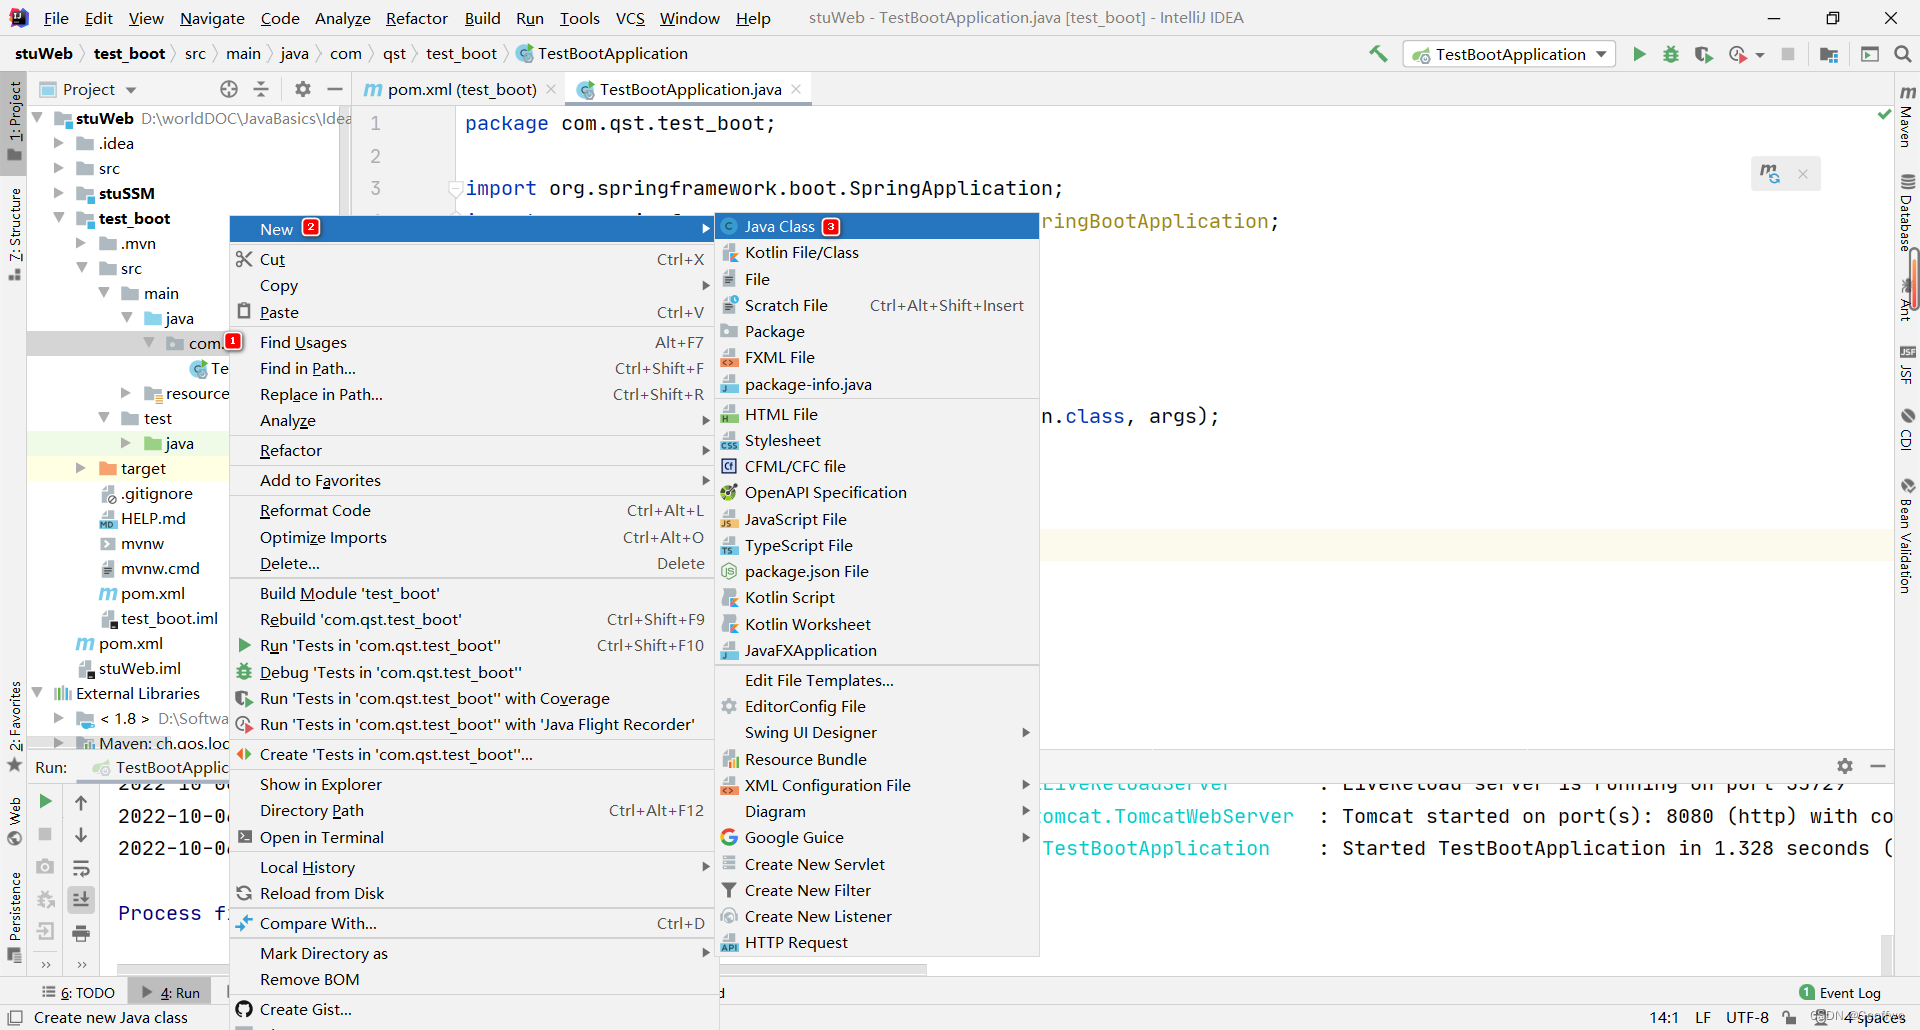Image resolution: width=1920 pixels, height=1030 pixels.
Task: Choose Create New Servlet
Action: tap(877, 865)
